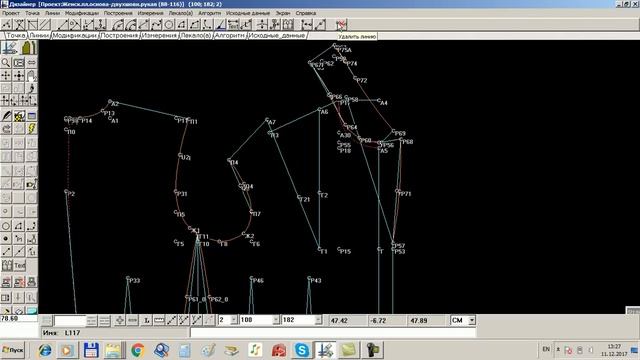Viewport: 640px width, 360px height.
Task: Click the 78.60 value field at bottom left
Action: (x=19, y=318)
